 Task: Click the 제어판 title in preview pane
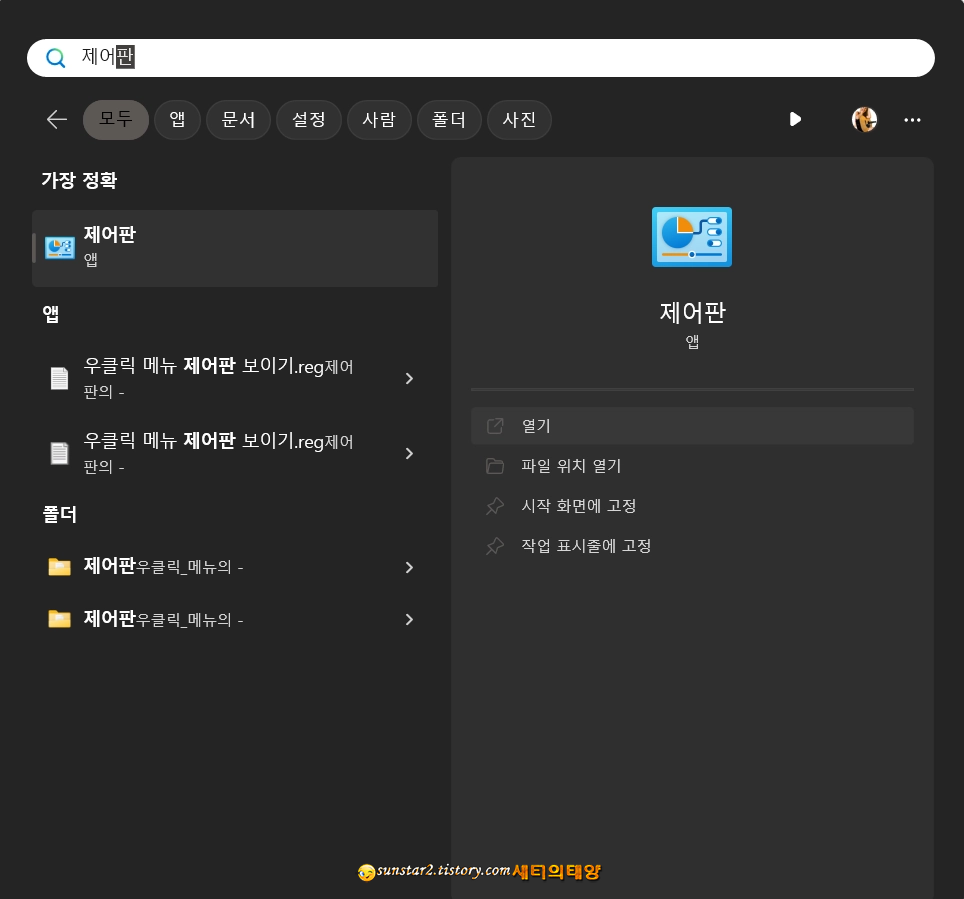(x=692, y=312)
